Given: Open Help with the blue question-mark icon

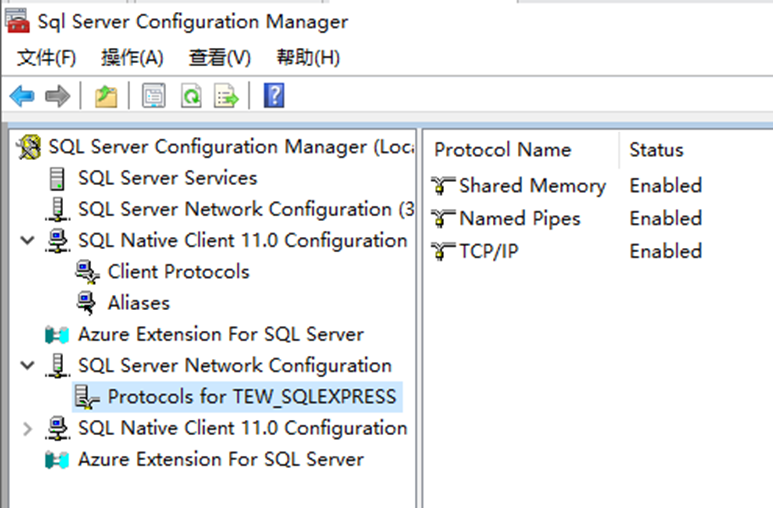Looking at the screenshot, I should tap(274, 95).
